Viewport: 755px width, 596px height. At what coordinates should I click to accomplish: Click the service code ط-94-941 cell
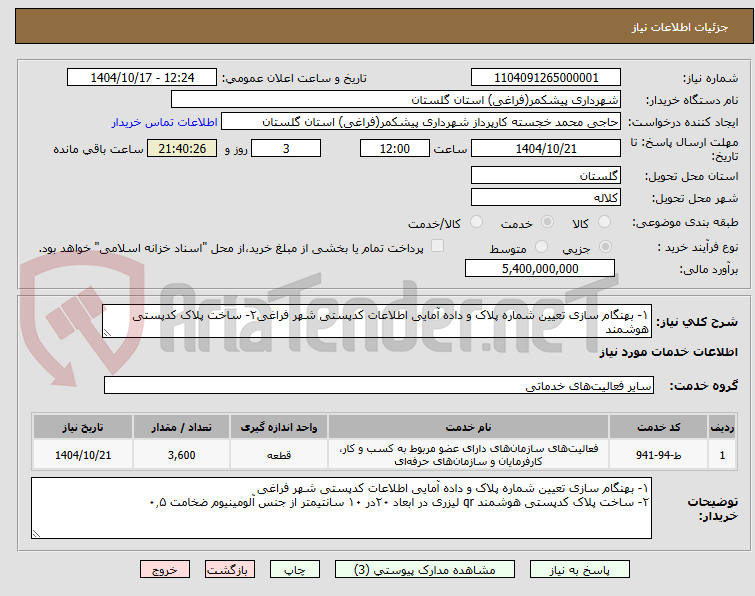click(658, 455)
